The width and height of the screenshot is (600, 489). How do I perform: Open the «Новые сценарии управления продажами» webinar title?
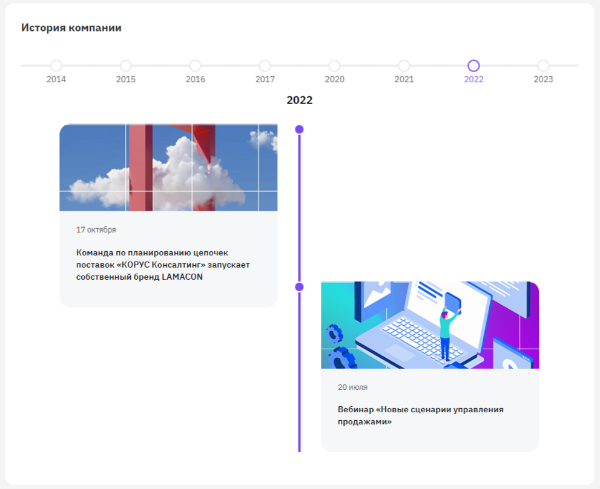[421, 416]
